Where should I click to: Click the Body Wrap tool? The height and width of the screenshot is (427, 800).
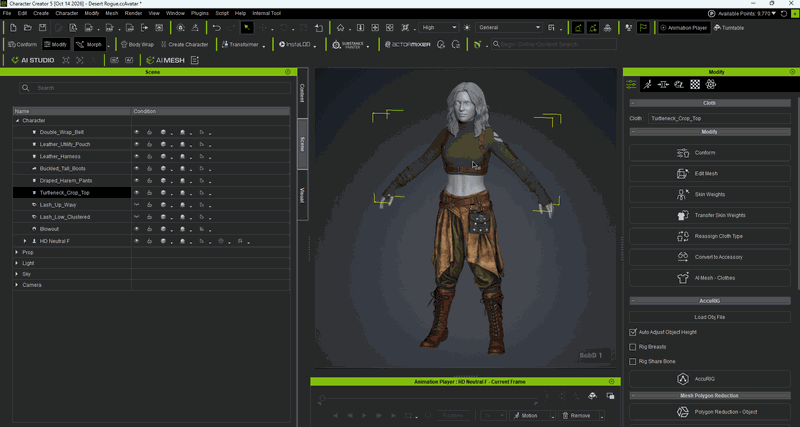[x=137, y=44]
